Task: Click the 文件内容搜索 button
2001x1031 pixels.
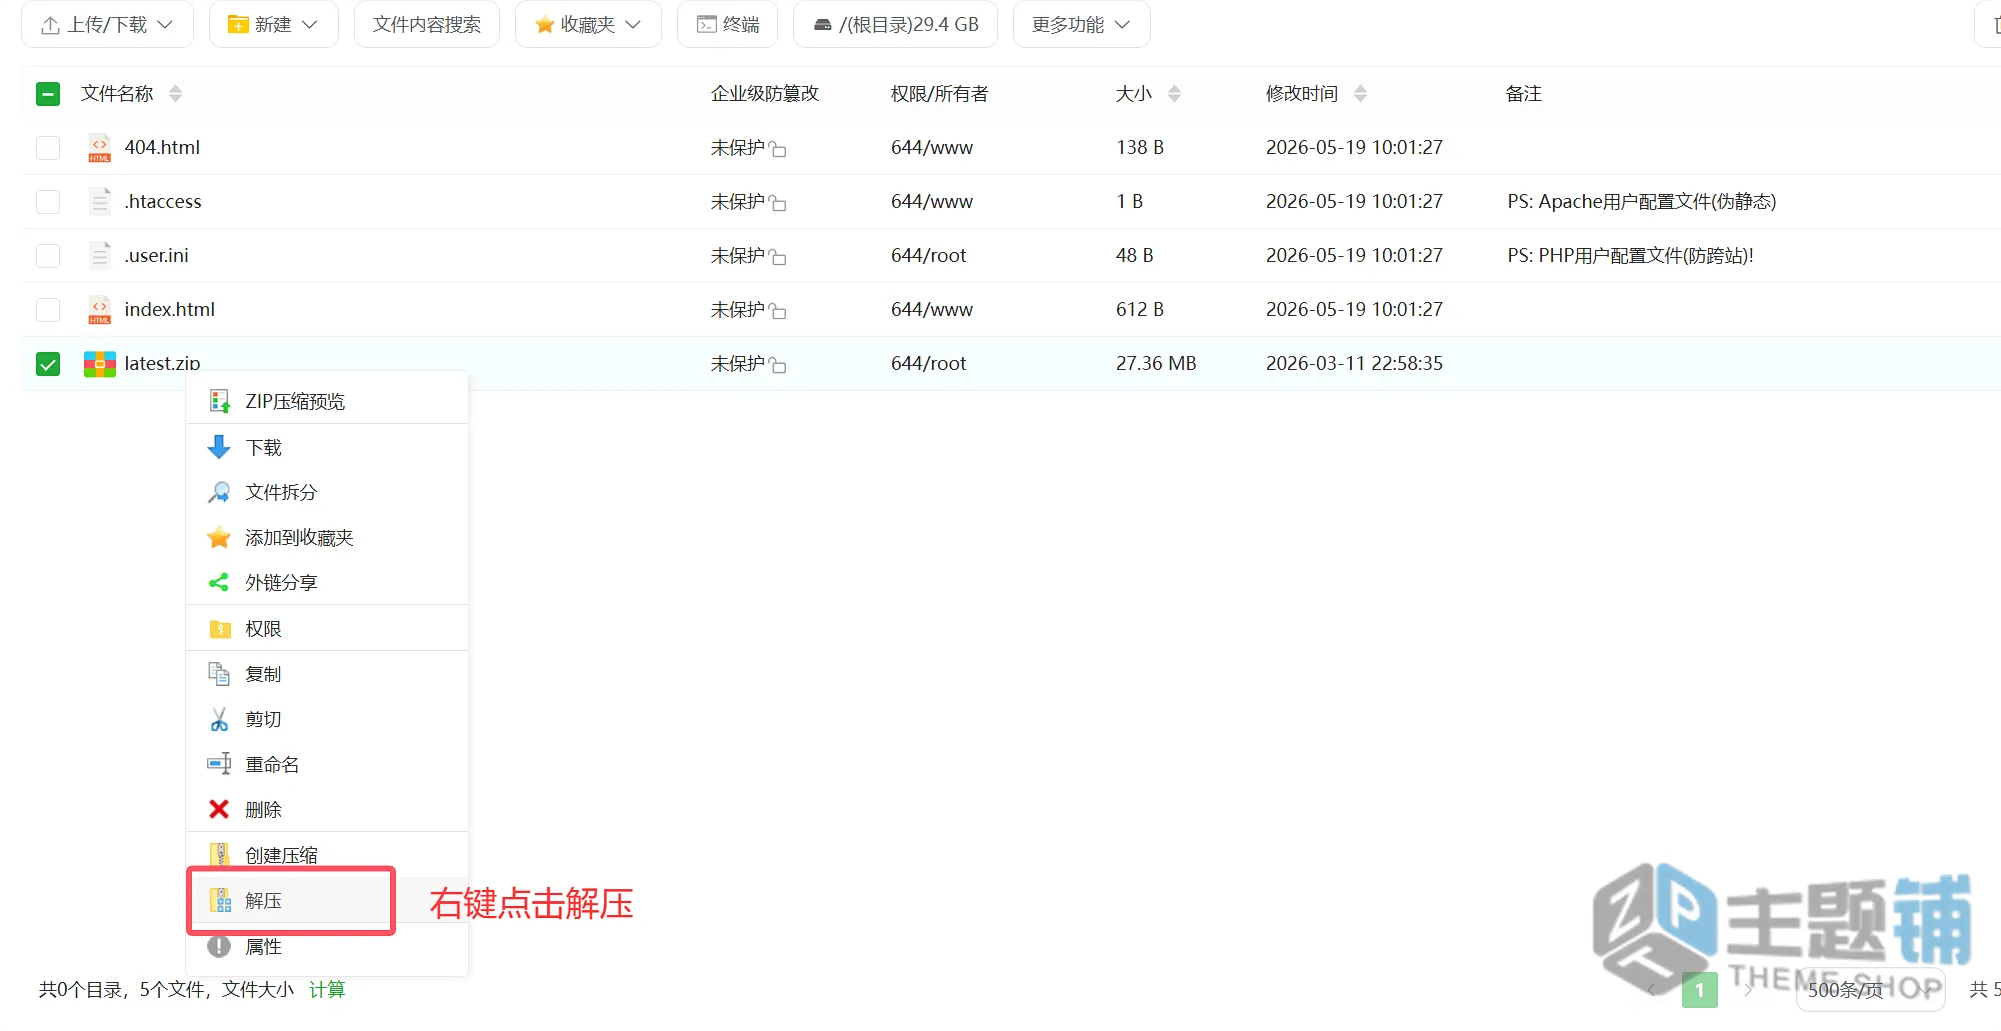Action: [x=427, y=24]
